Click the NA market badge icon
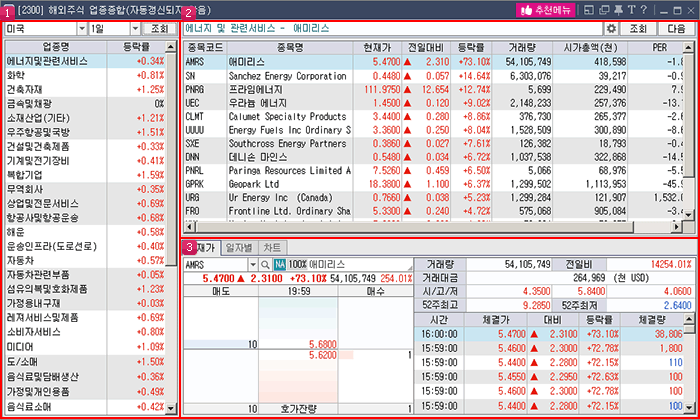Viewport: 700px width, 420px height. pos(279,265)
